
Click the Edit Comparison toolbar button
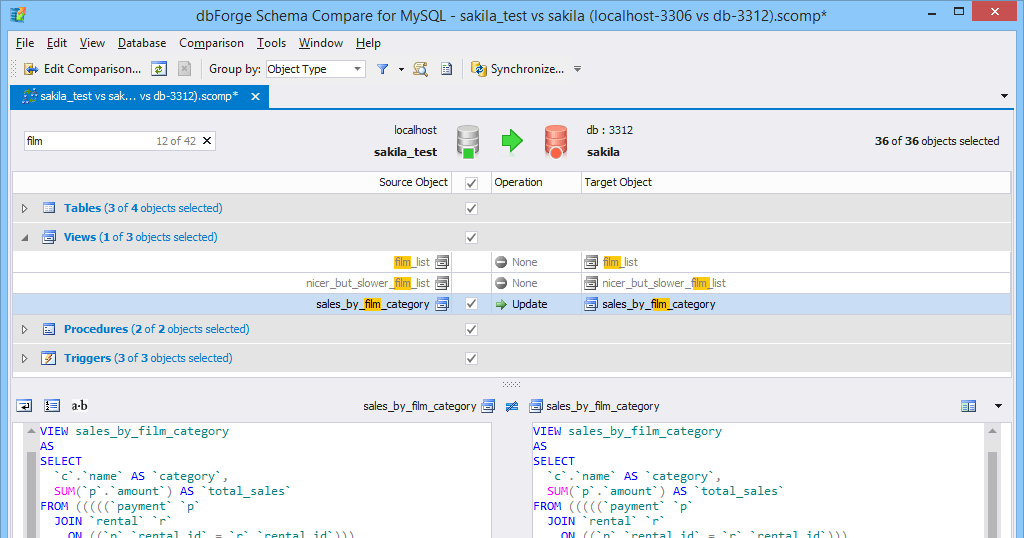82,69
